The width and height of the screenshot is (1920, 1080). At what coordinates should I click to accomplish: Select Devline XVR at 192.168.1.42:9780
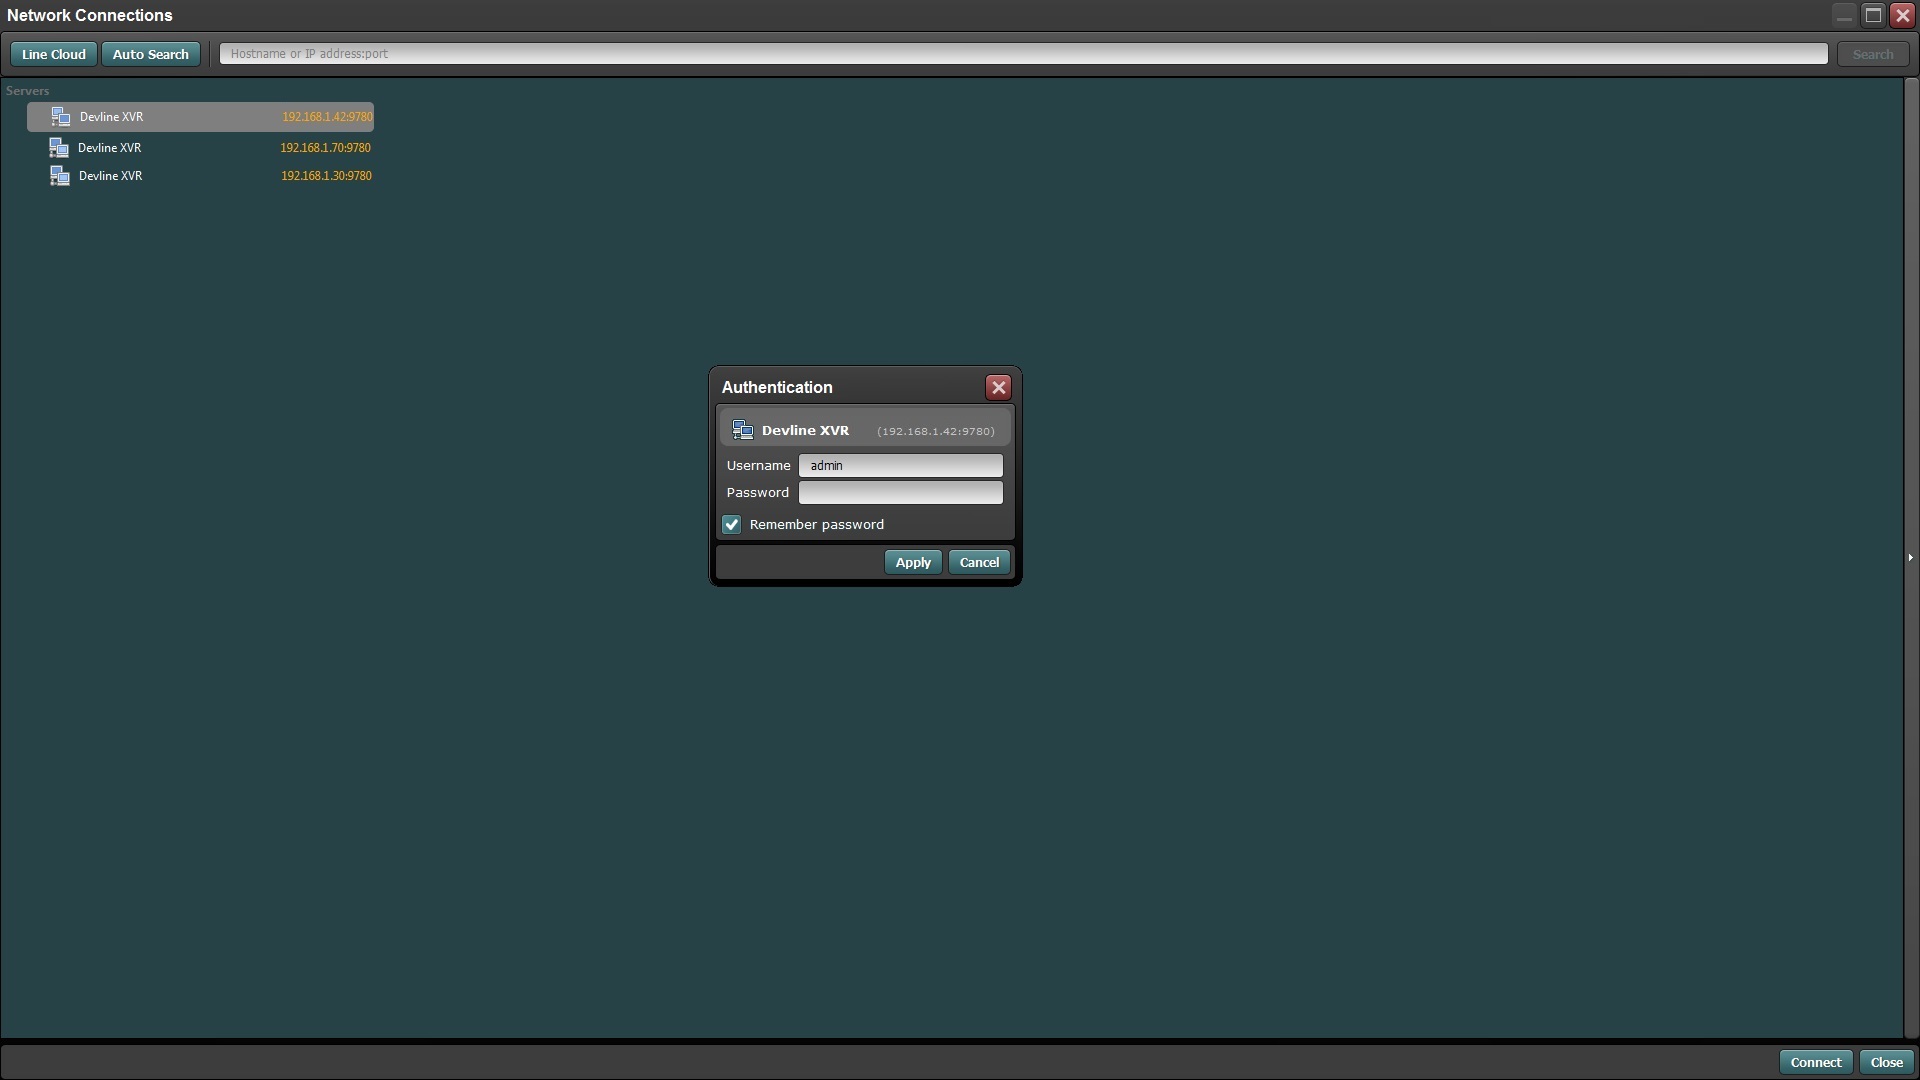[200, 117]
